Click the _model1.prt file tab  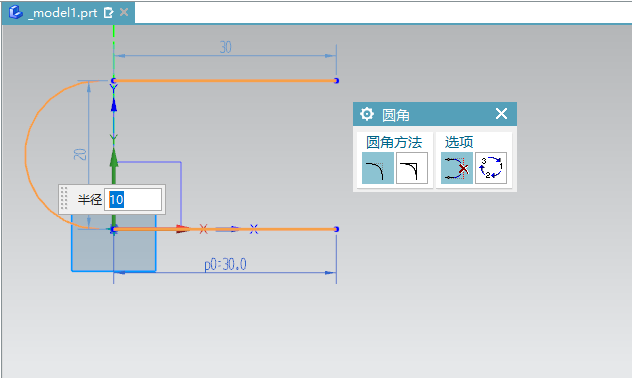click(68, 12)
